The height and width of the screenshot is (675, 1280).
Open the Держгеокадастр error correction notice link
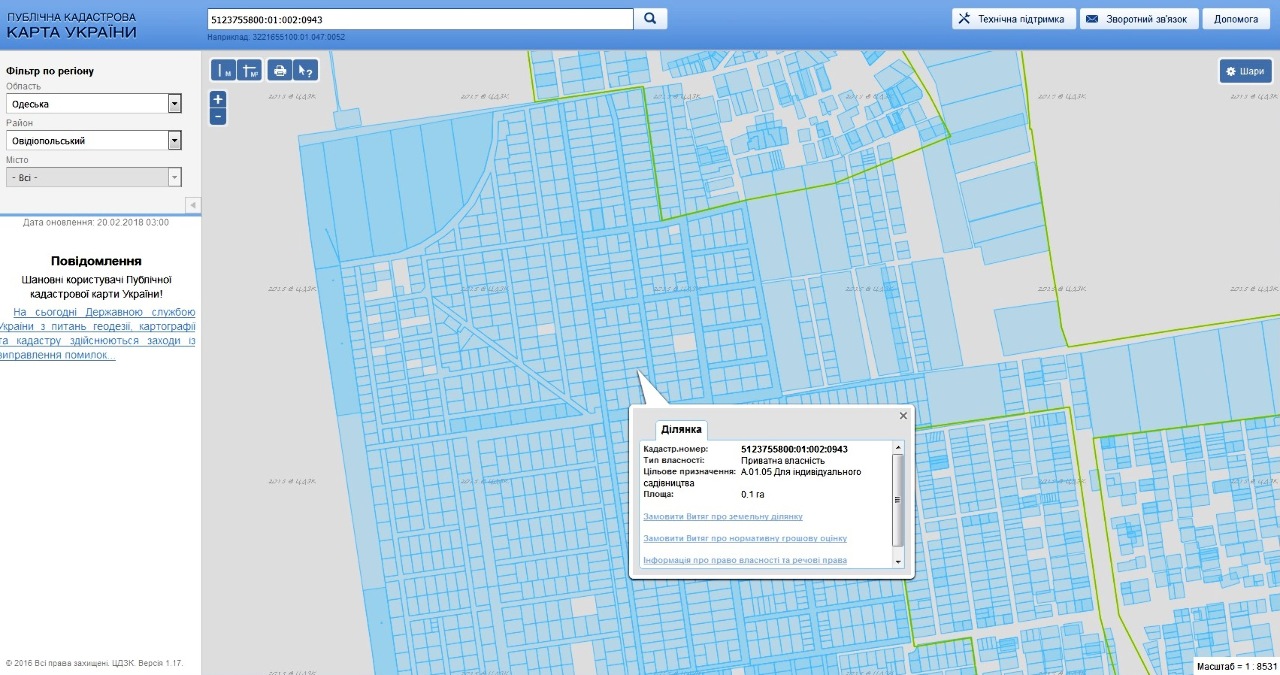point(98,334)
